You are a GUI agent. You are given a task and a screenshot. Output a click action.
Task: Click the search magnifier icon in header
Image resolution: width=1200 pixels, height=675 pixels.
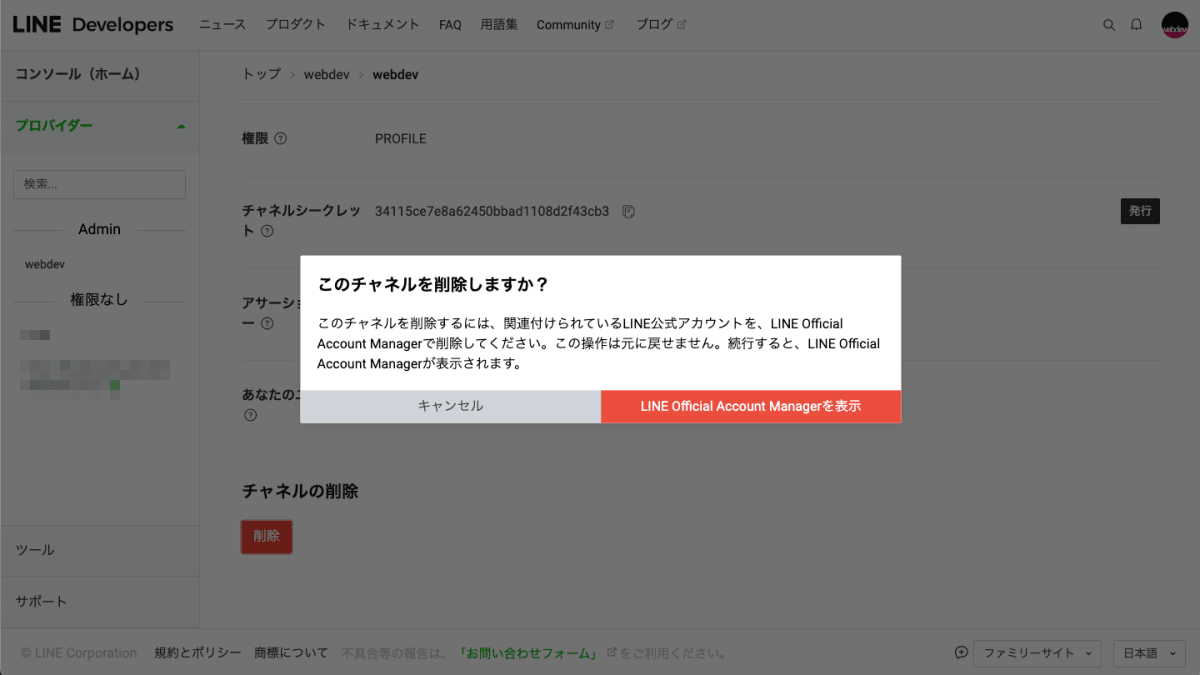1109,25
